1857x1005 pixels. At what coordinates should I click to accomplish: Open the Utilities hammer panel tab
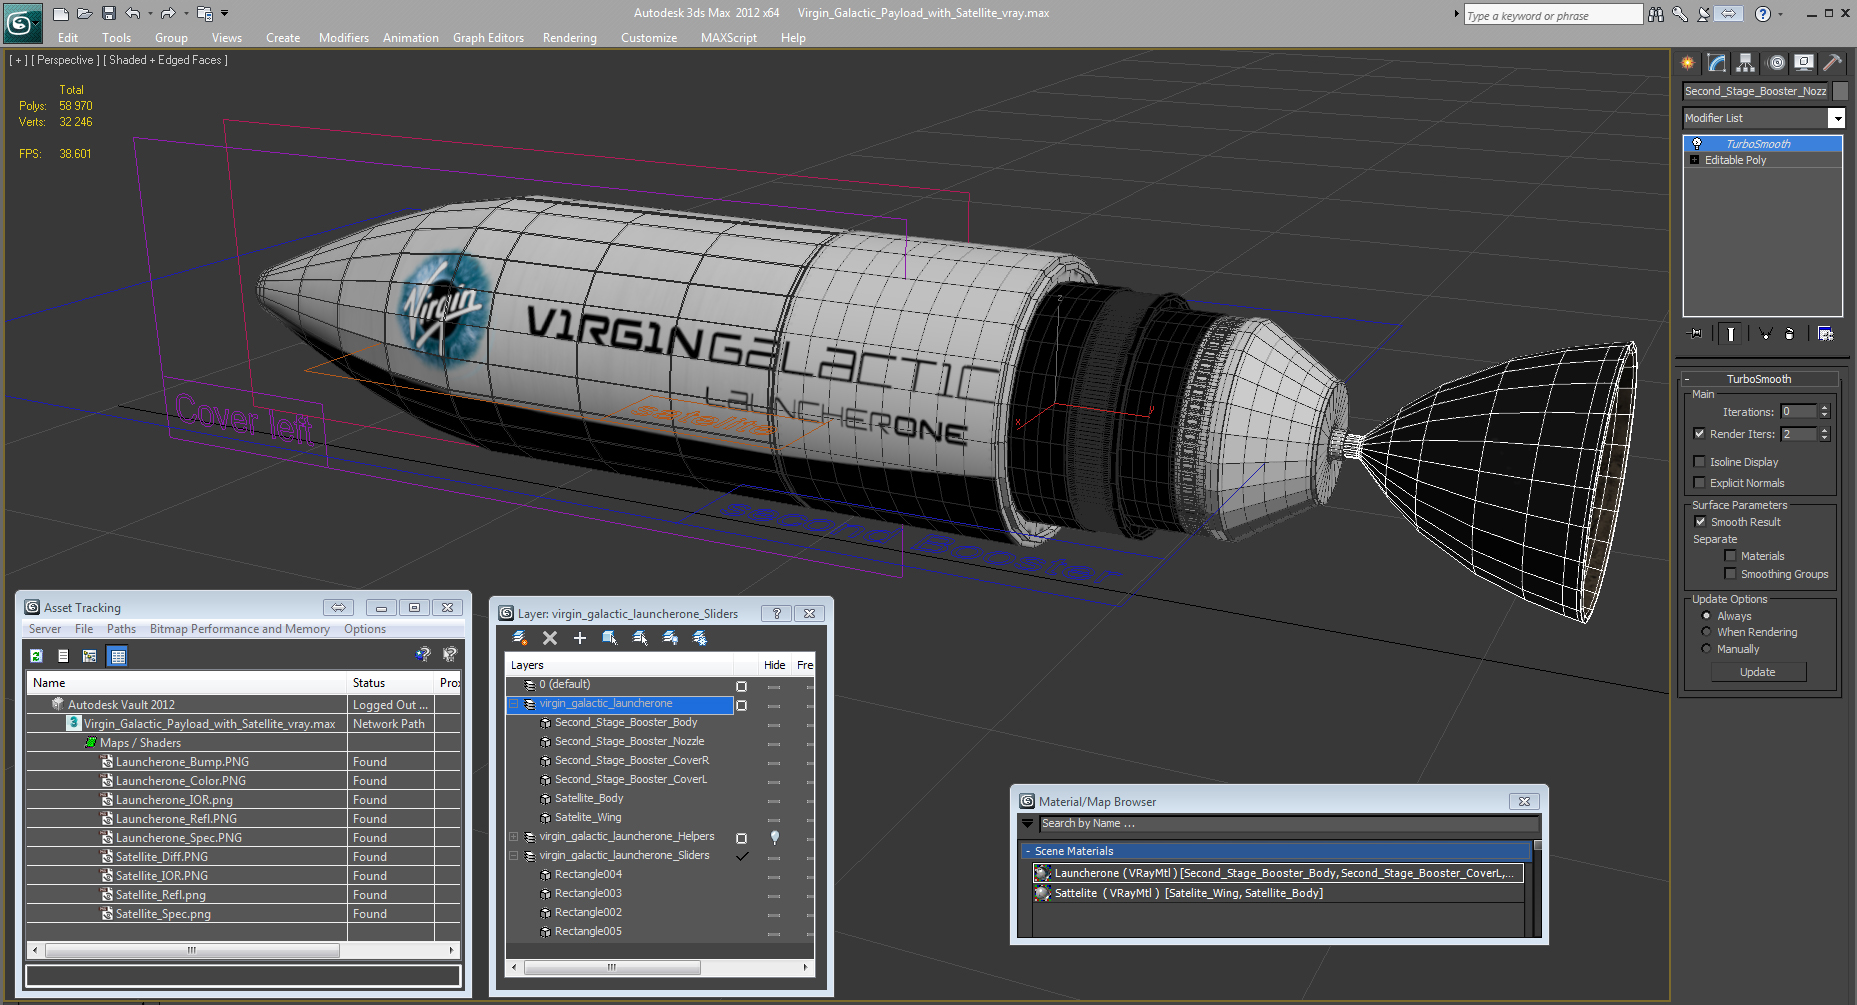tap(1833, 63)
